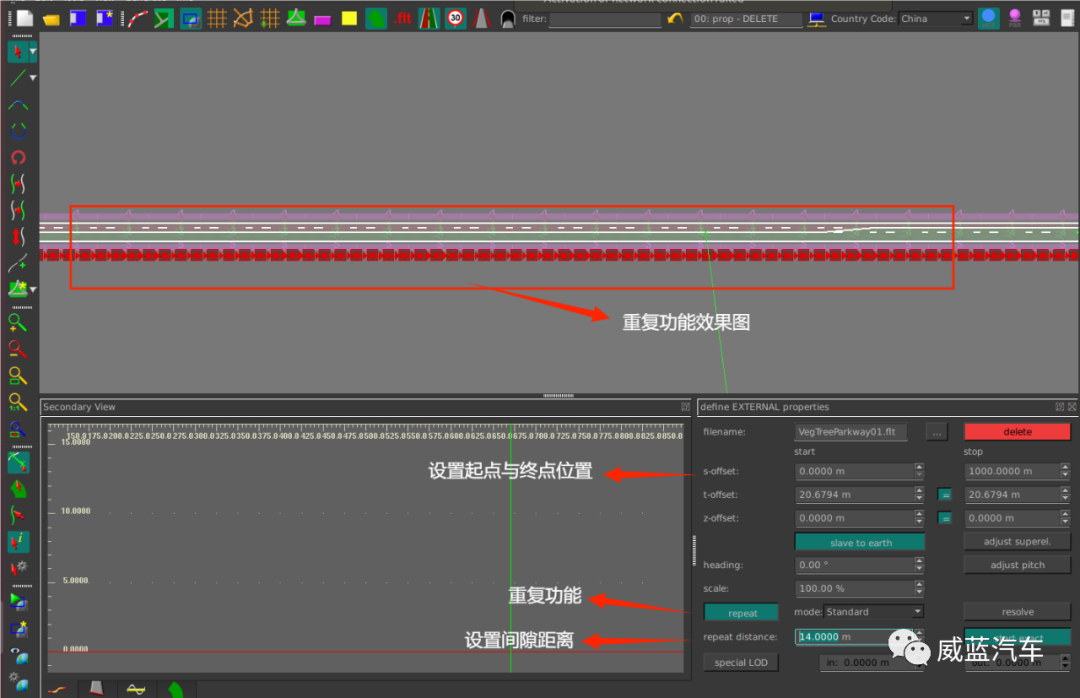This screenshot has height=698, width=1080.
Task: Click the red arrow with info icon
Action: [x=19, y=542]
